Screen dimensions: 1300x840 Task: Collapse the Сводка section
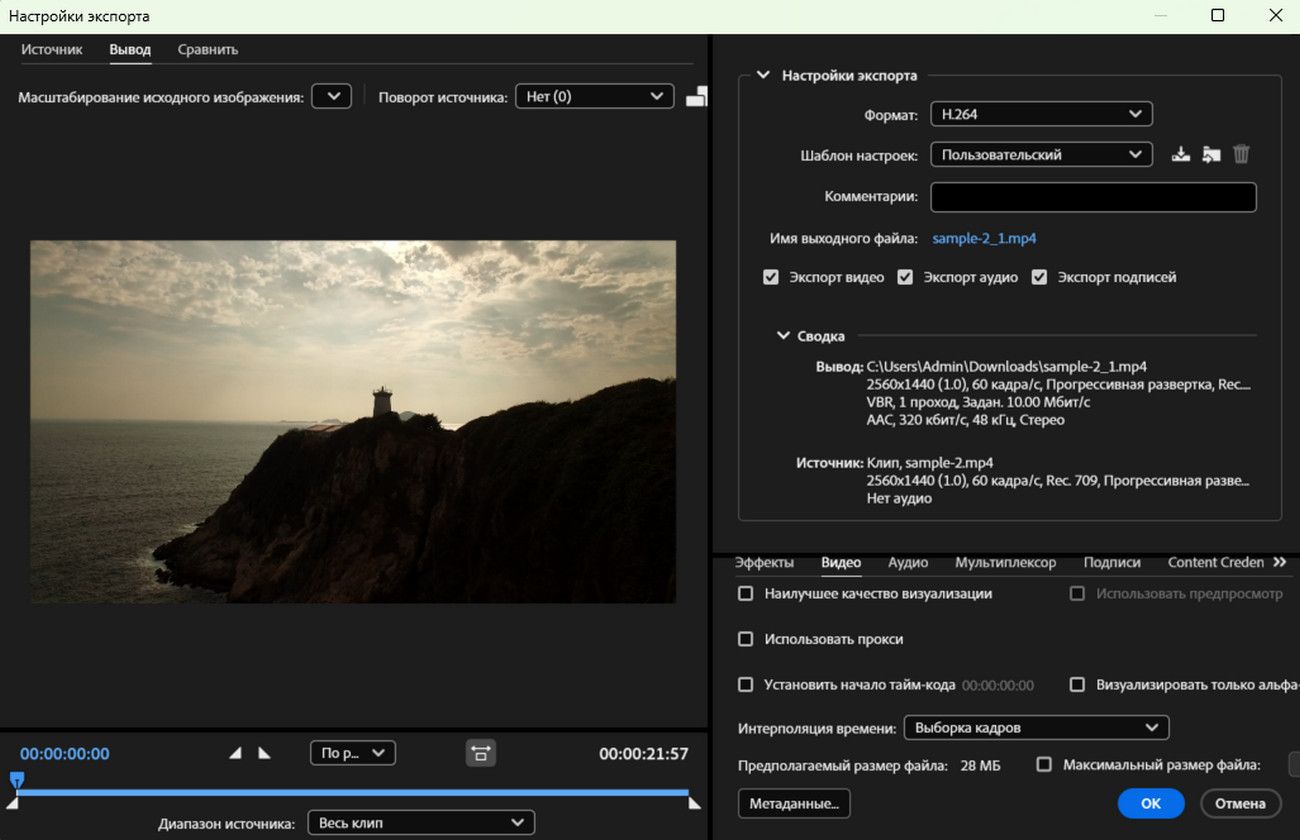click(x=784, y=336)
